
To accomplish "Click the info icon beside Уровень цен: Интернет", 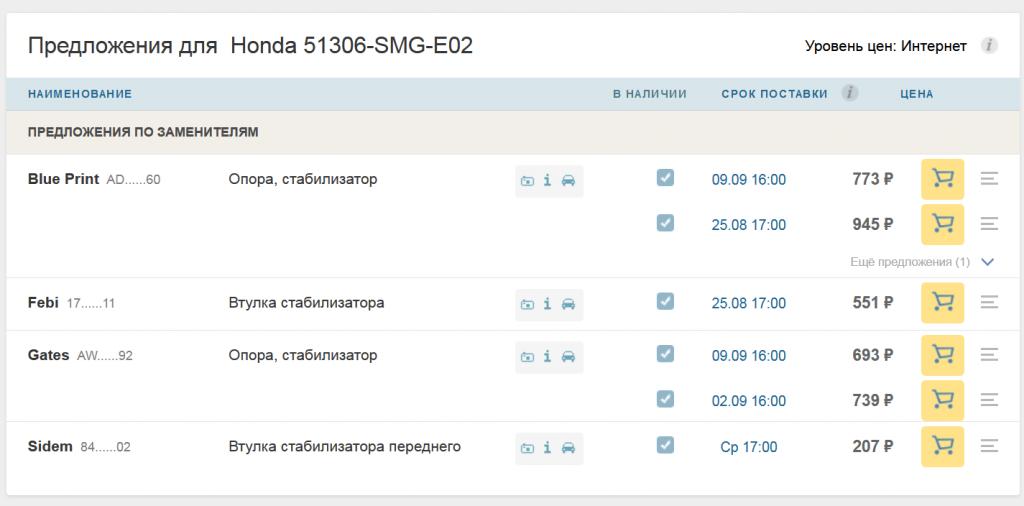I will (989, 45).
